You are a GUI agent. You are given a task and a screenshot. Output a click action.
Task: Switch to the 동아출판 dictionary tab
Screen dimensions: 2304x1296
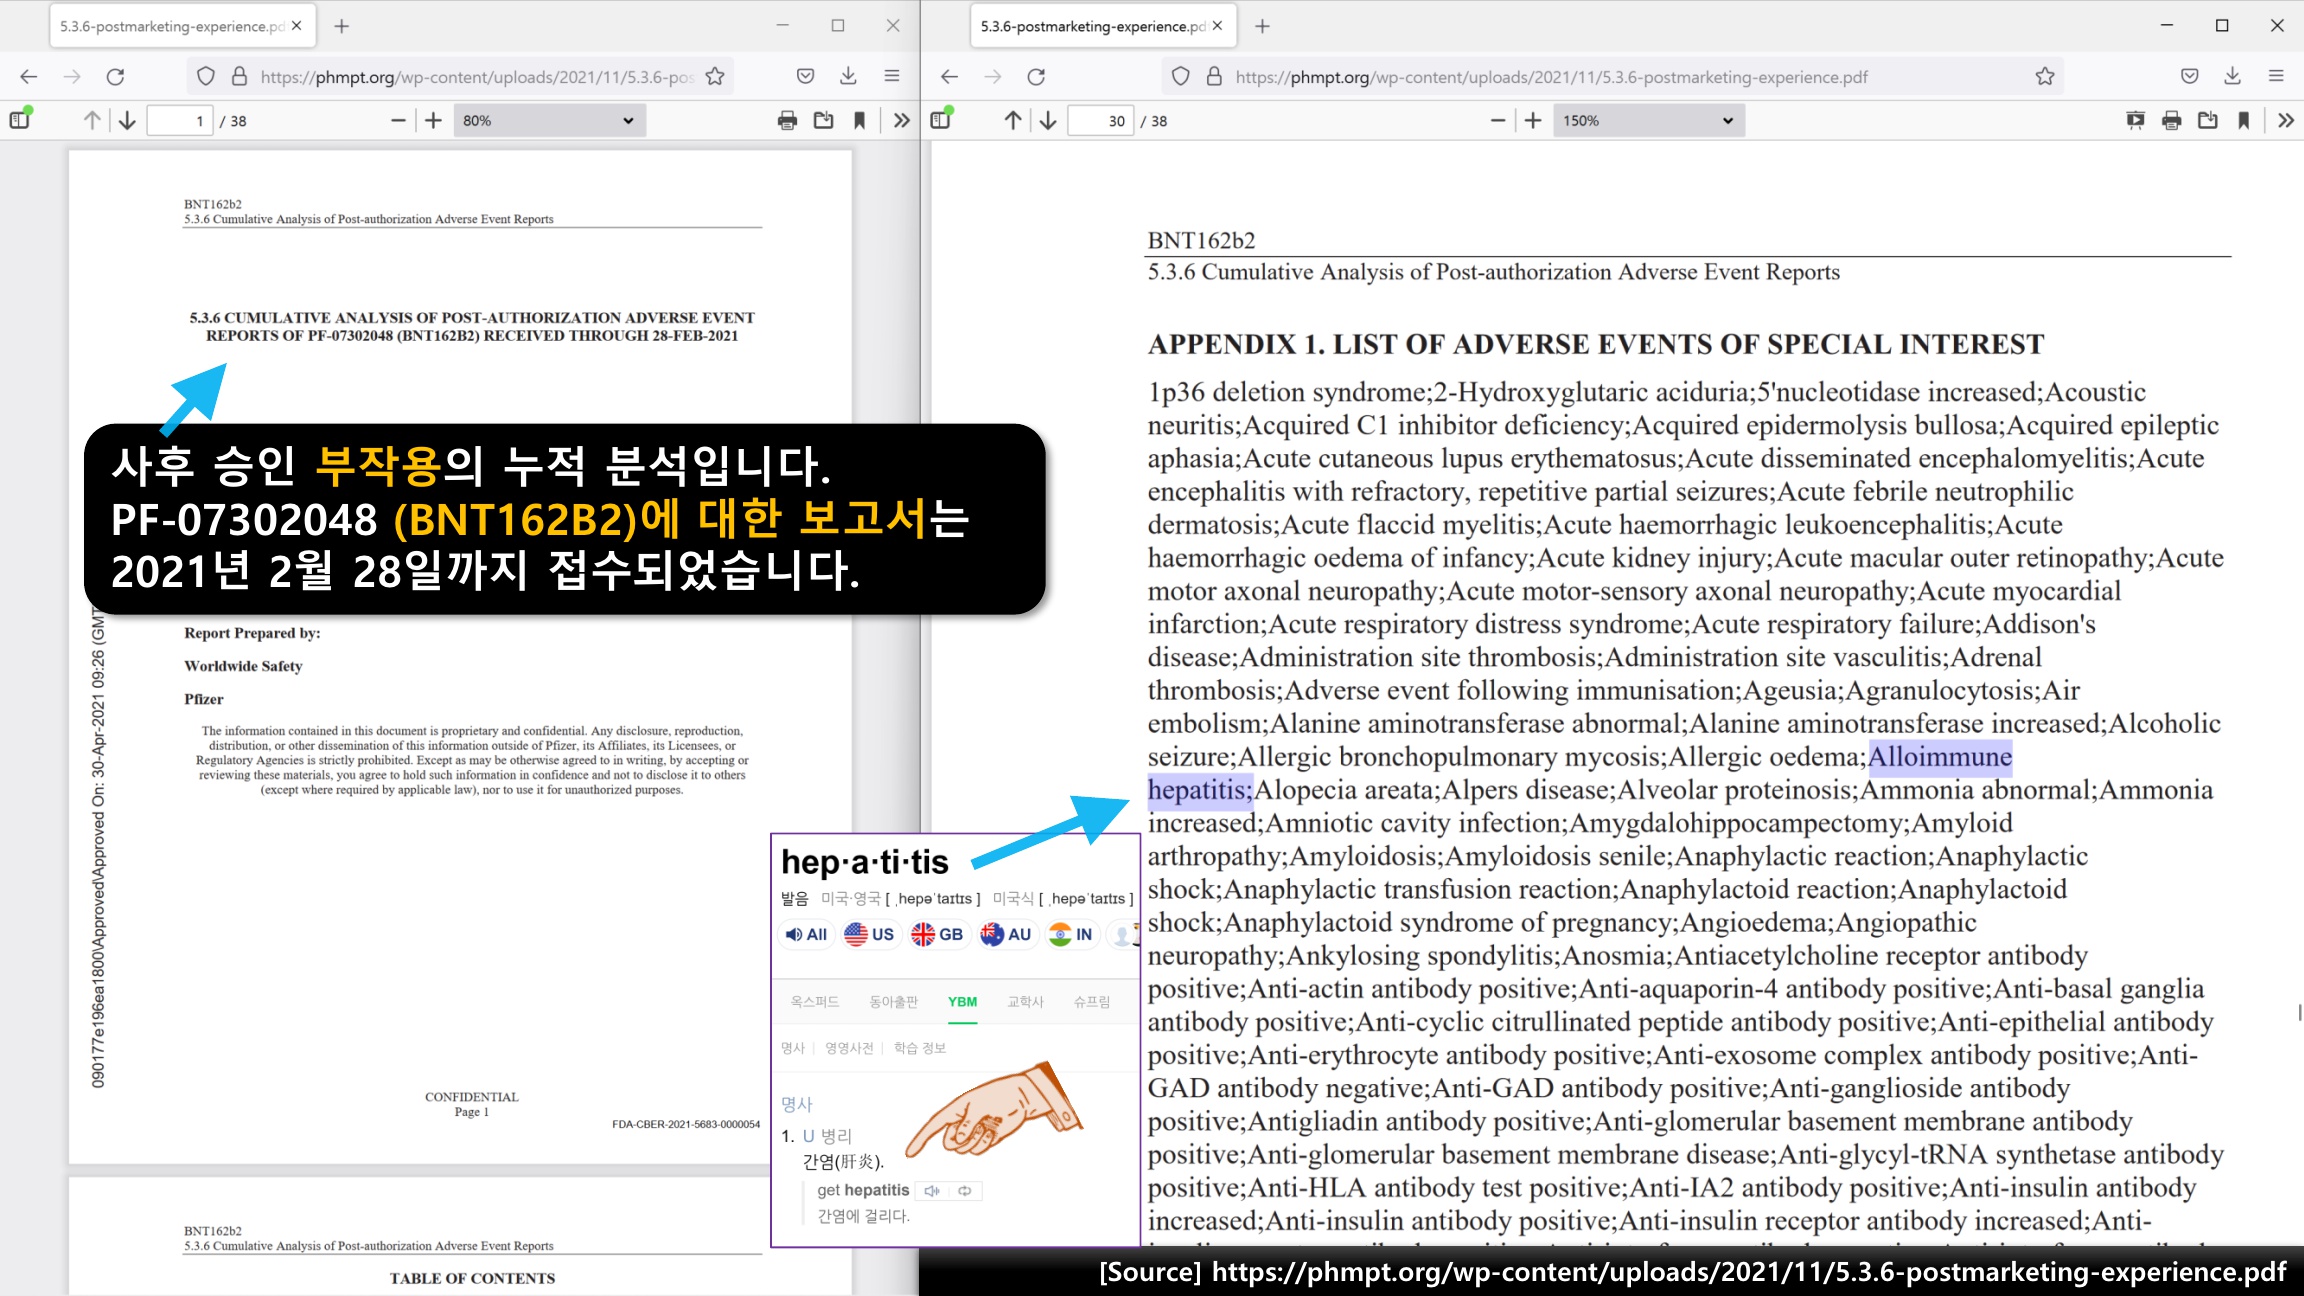click(893, 1002)
